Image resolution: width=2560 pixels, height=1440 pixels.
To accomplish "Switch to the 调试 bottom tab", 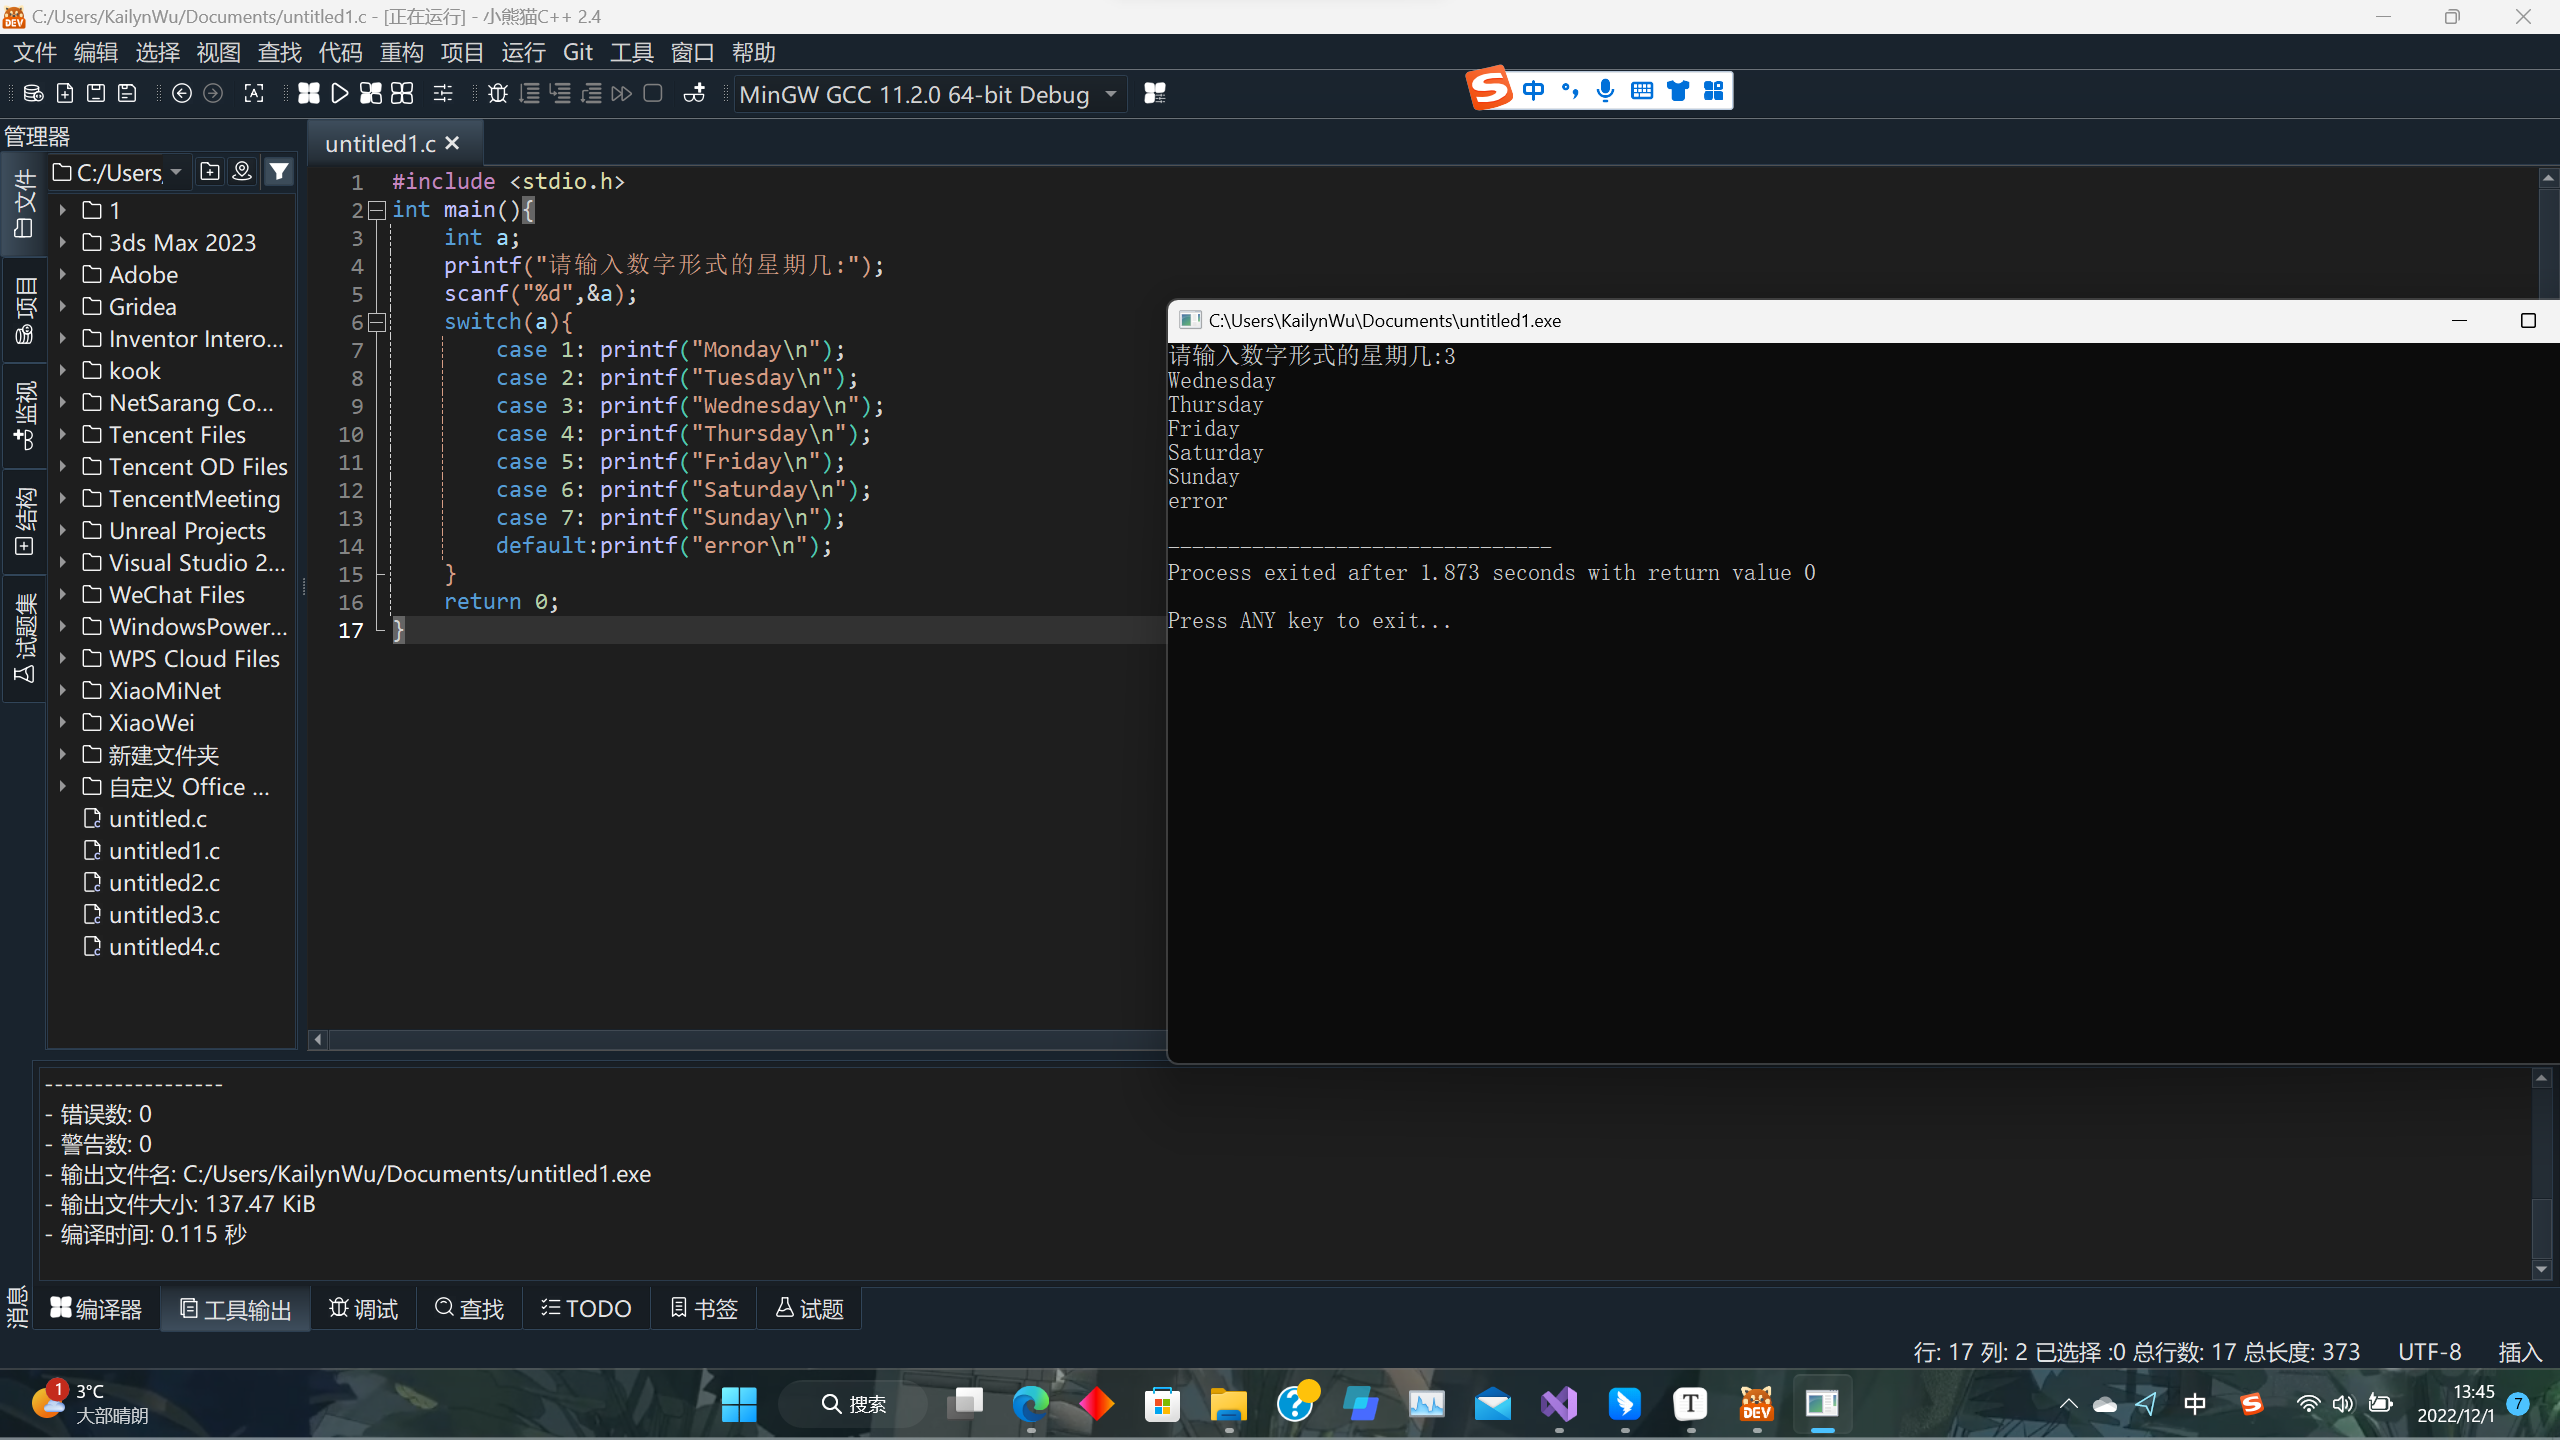I will tap(364, 1308).
